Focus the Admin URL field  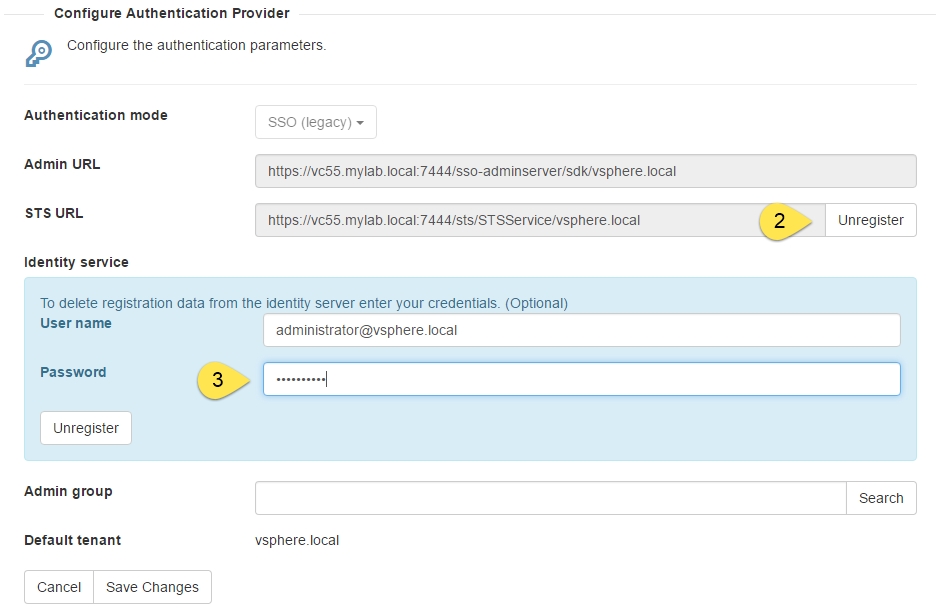(x=586, y=171)
